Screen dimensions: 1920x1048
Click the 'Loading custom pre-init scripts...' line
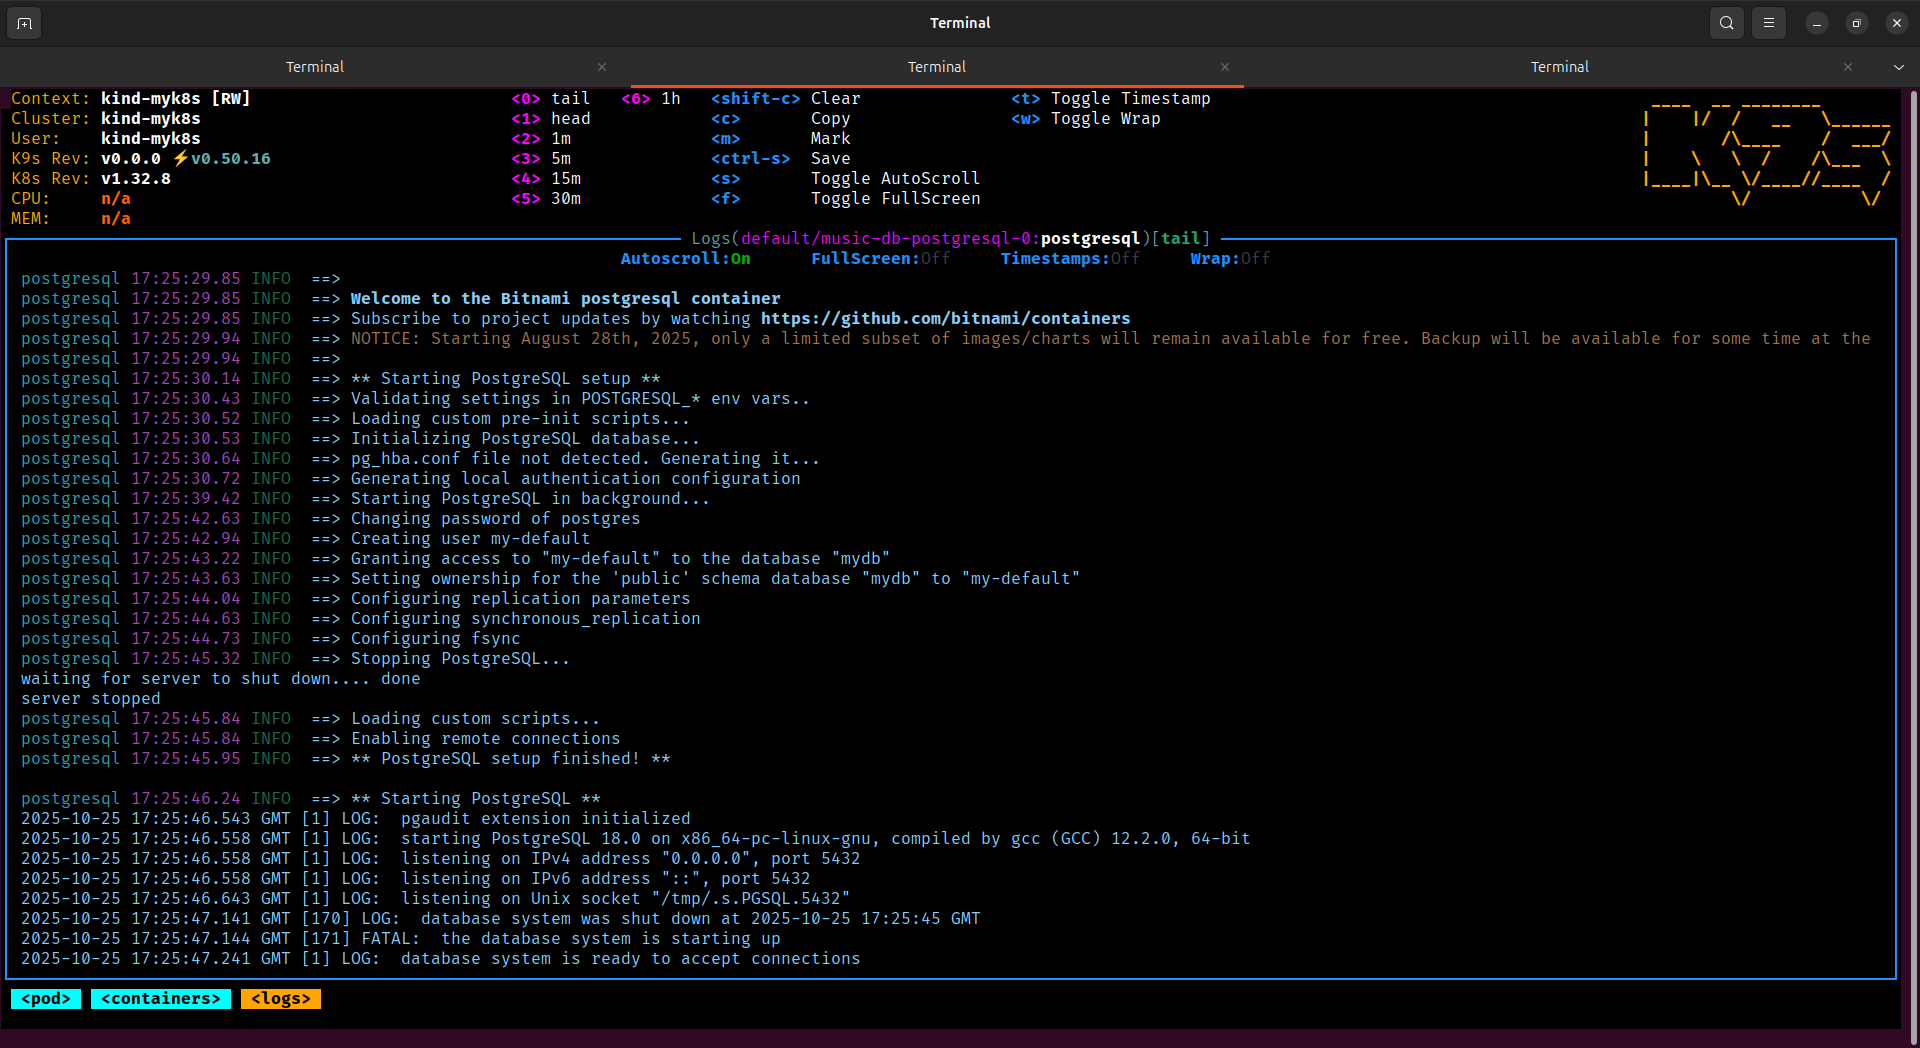point(355,419)
